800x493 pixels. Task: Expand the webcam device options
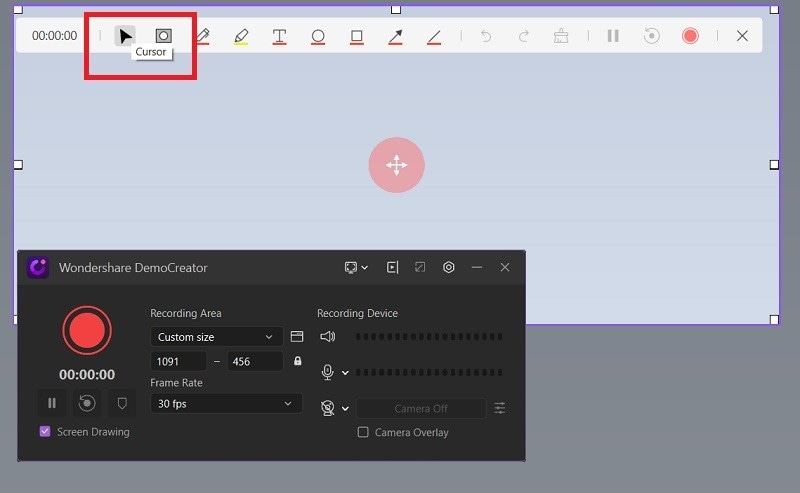point(345,408)
